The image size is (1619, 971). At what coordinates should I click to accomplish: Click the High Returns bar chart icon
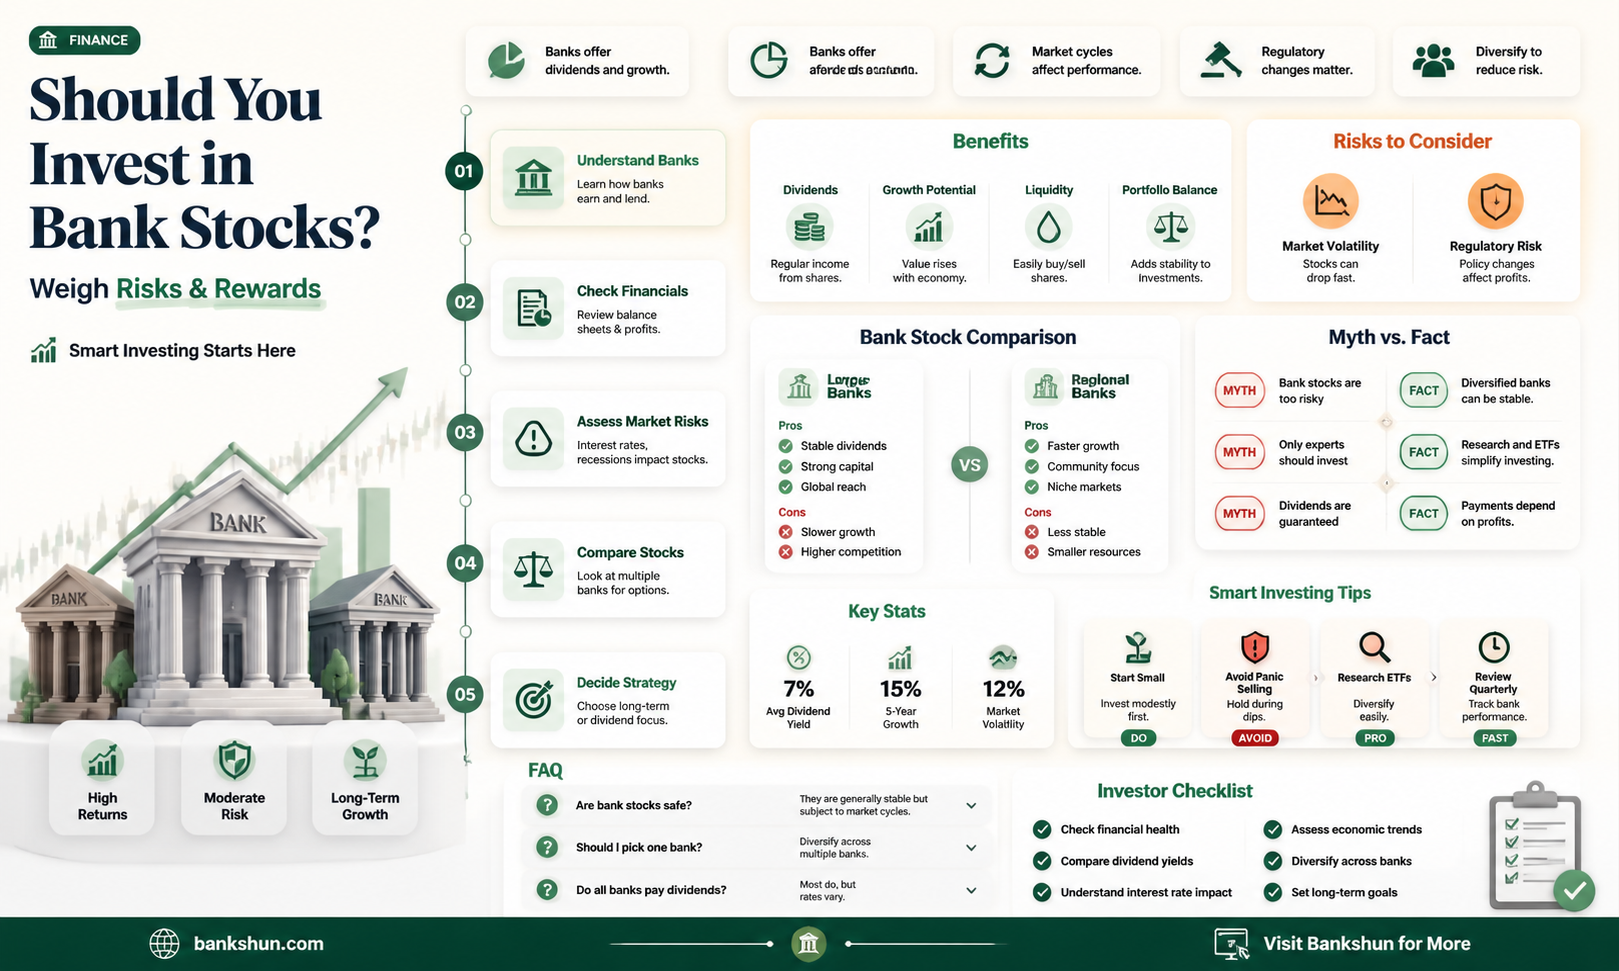[x=102, y=761]
